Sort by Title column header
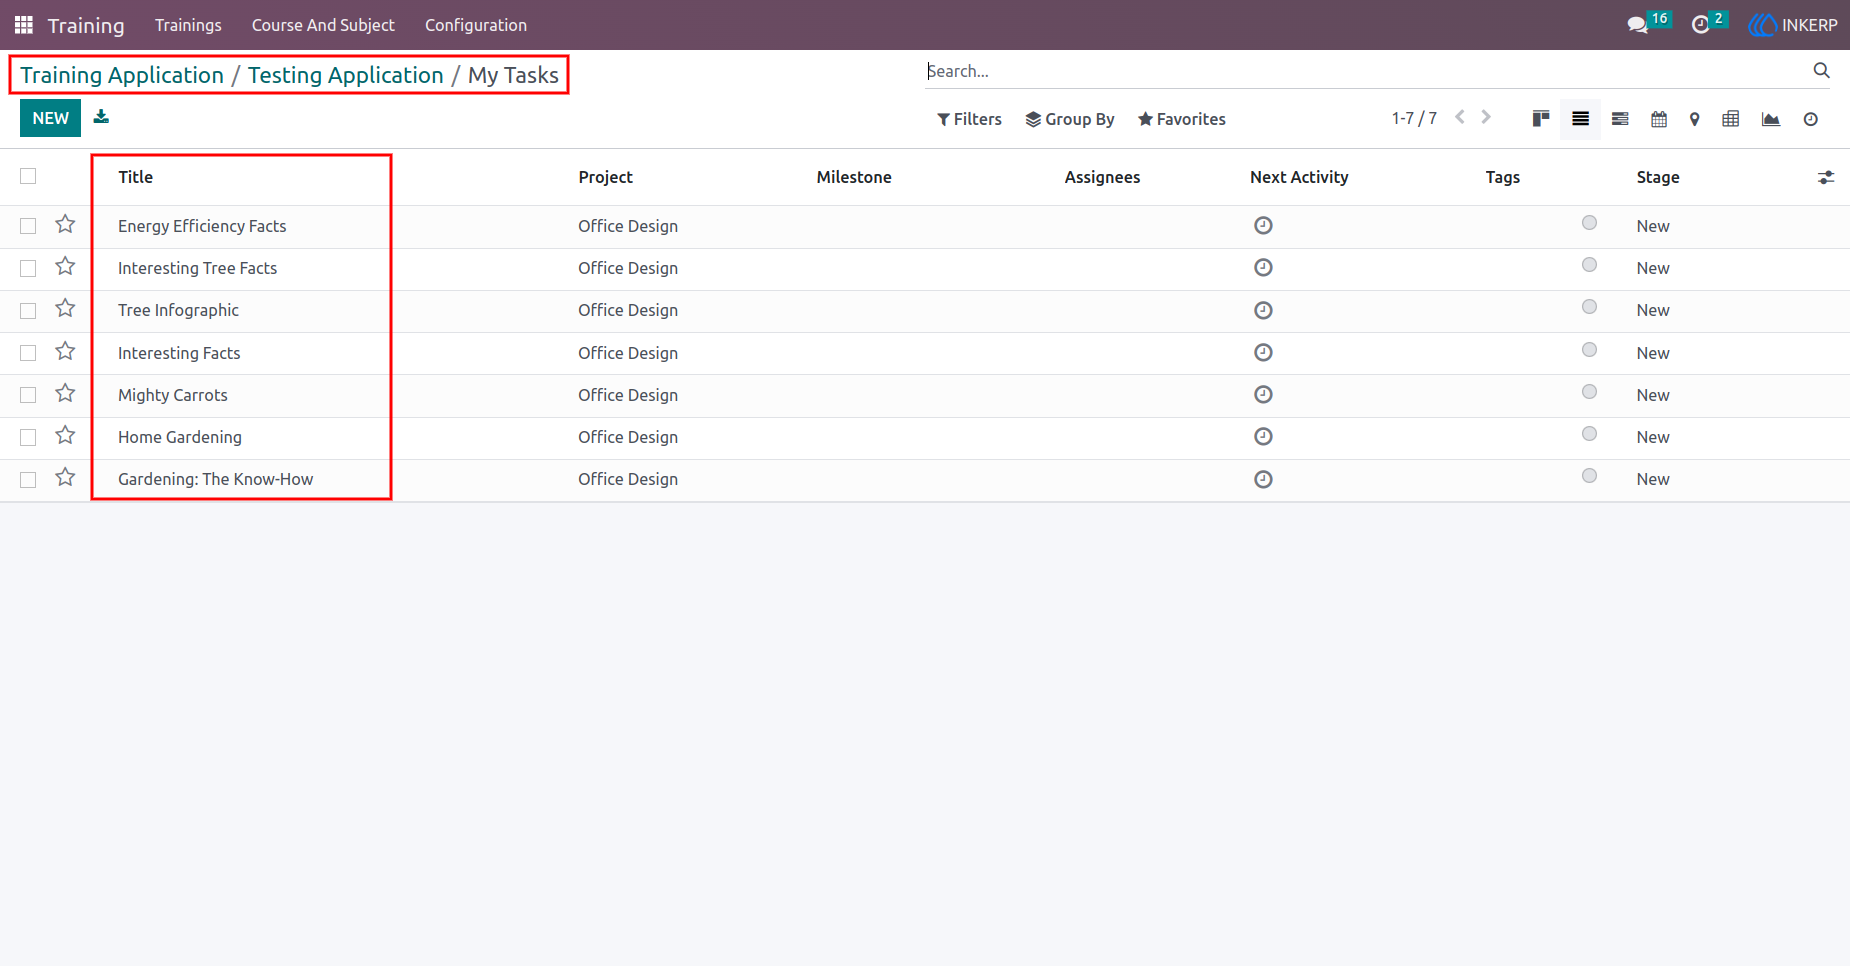Image resolution: width=1850 pixels, height=966 pixels. [135, 177]
